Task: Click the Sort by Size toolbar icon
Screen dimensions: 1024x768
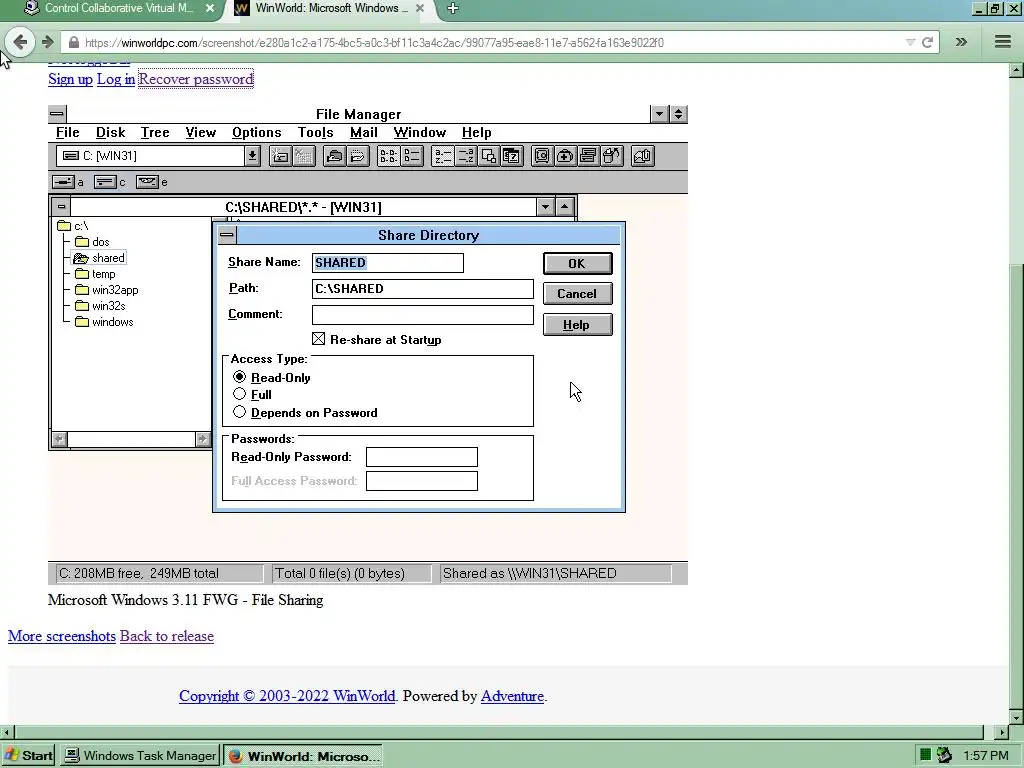Action: tap(488, 156)
